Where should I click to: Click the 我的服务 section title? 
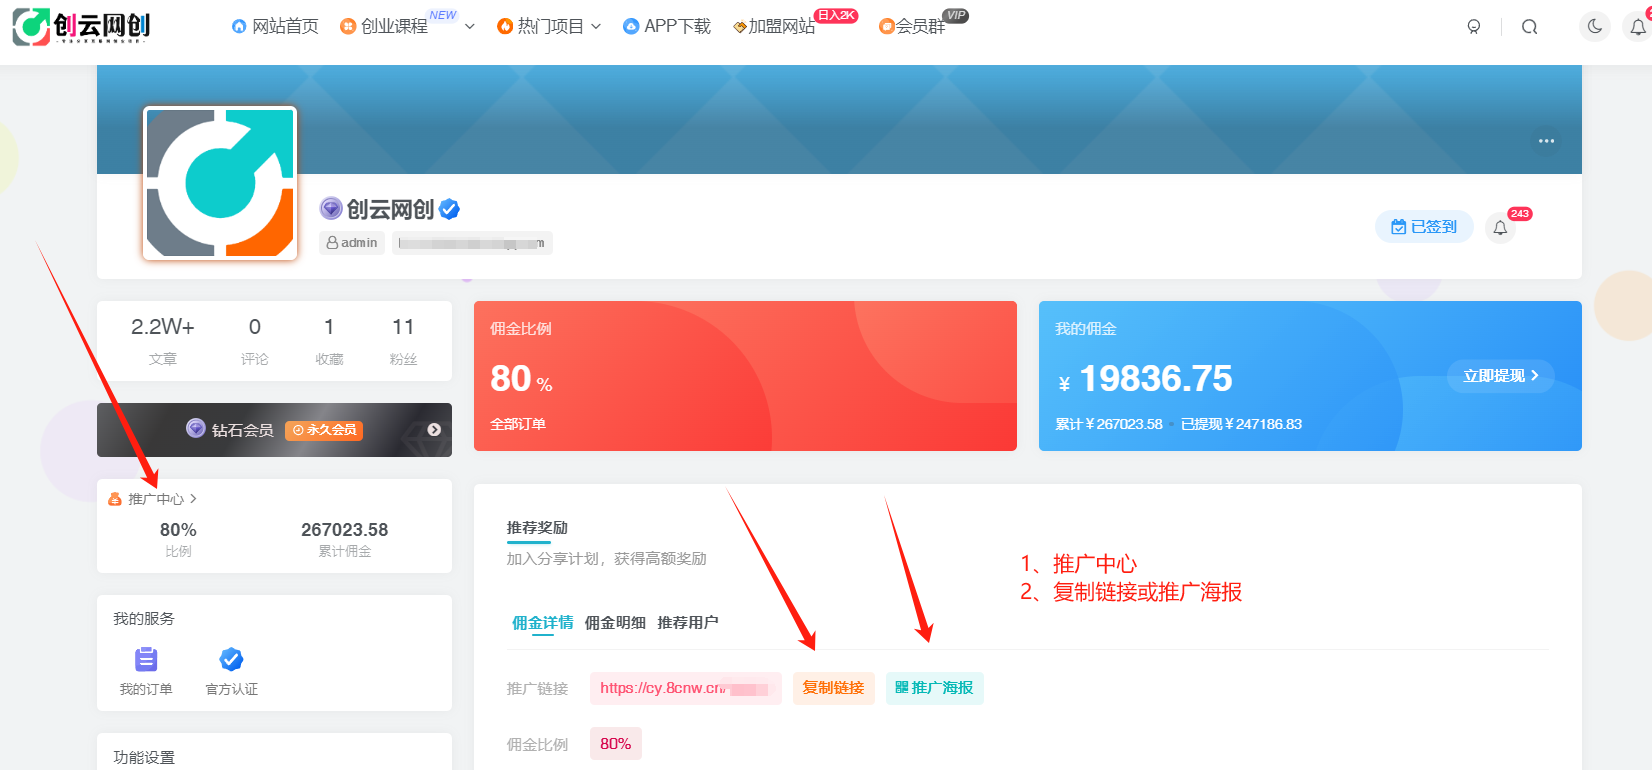[144, 619]
